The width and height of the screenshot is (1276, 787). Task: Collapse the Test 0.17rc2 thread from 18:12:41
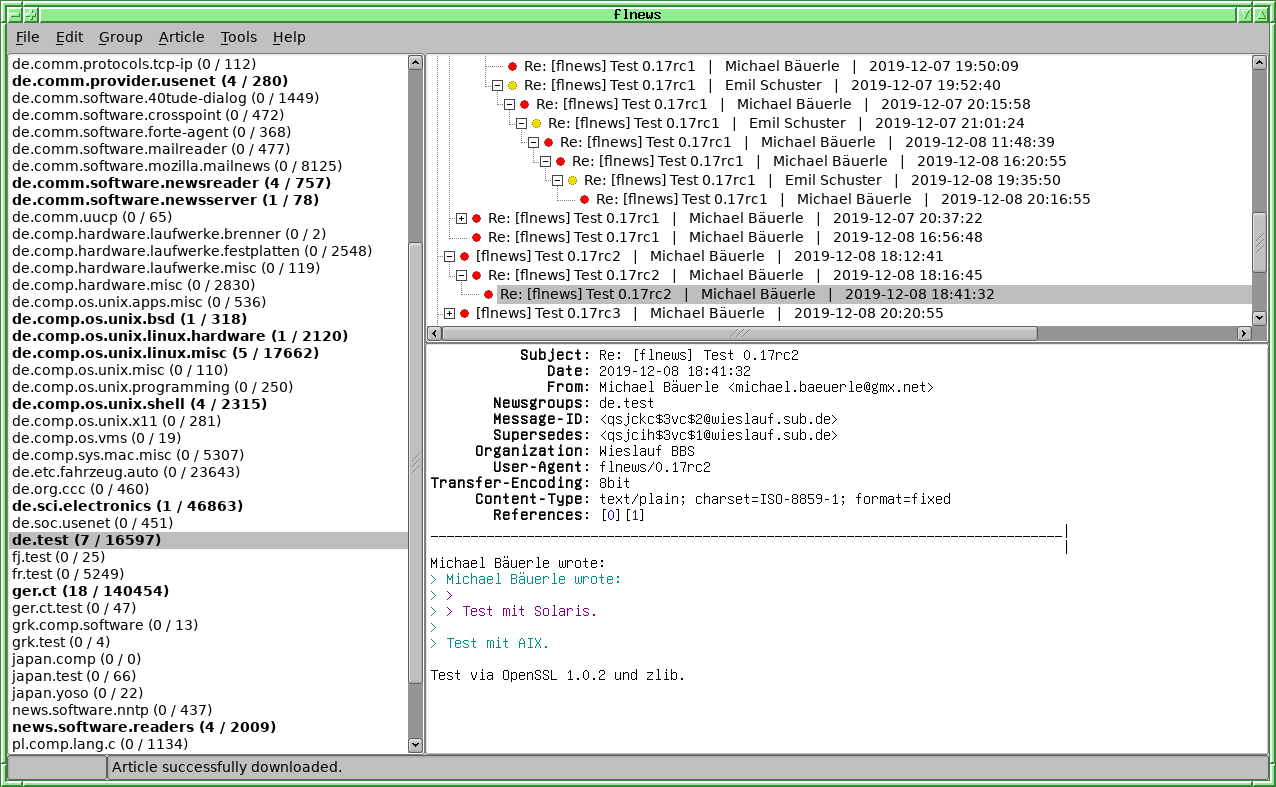(x=449, y=257)
